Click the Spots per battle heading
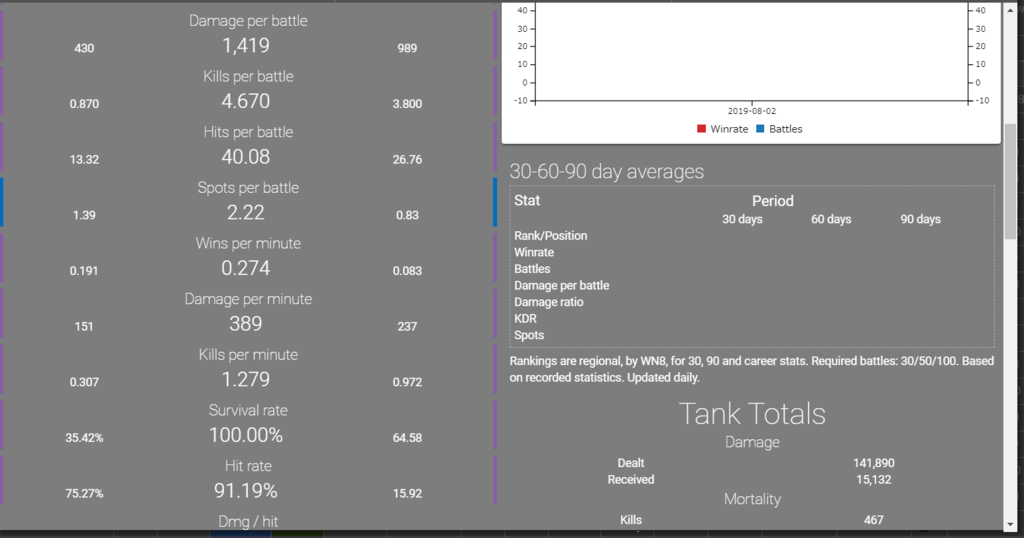This screenshot has width=1024, height=538. tap(246, 188)
